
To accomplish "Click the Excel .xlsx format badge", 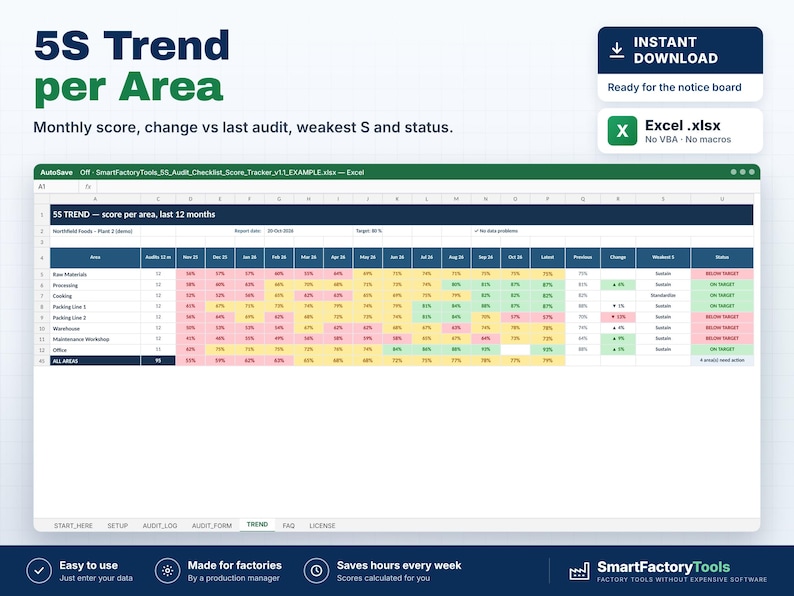I will click(680, 131).
